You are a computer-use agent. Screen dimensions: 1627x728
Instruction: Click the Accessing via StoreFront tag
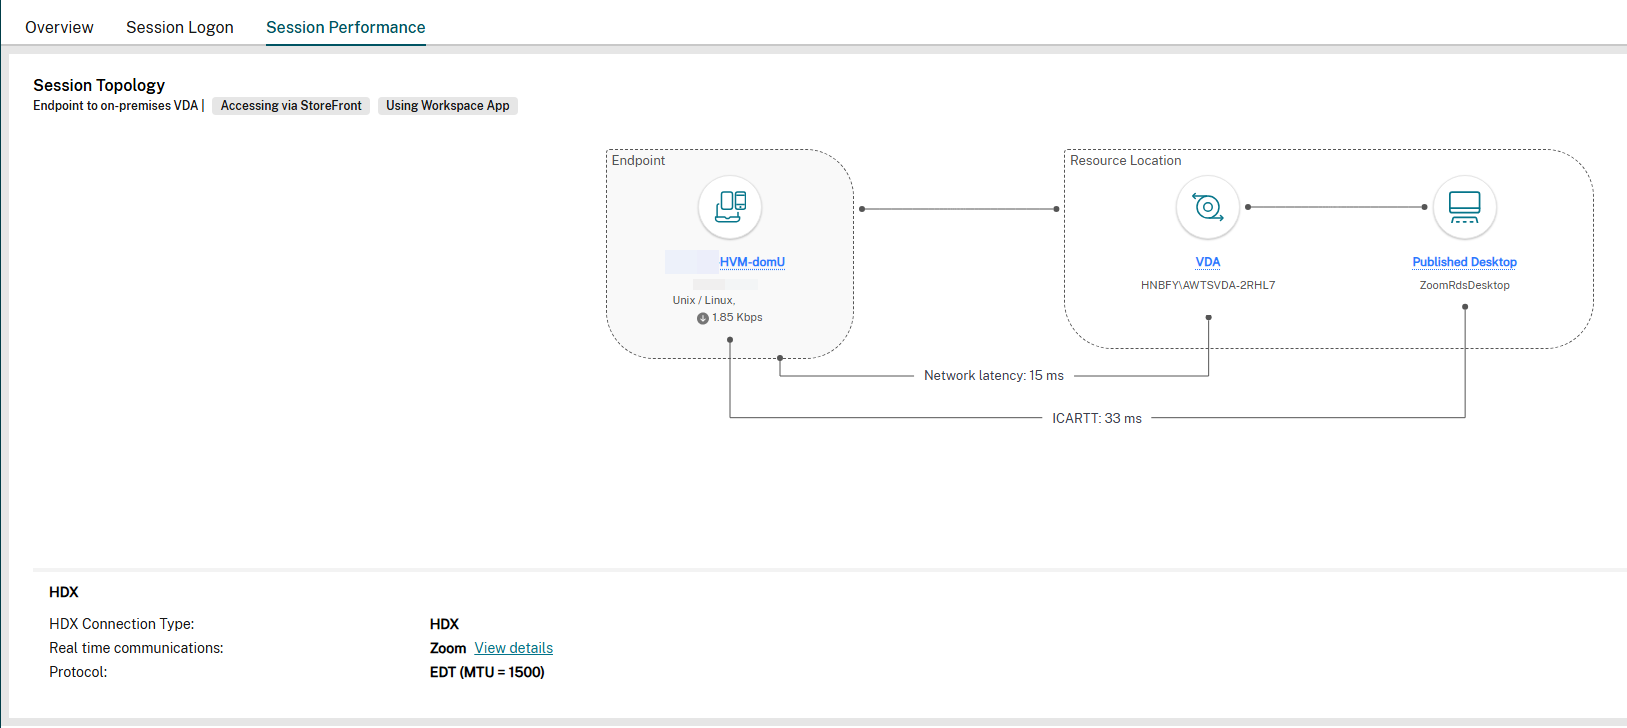(291, 106)
